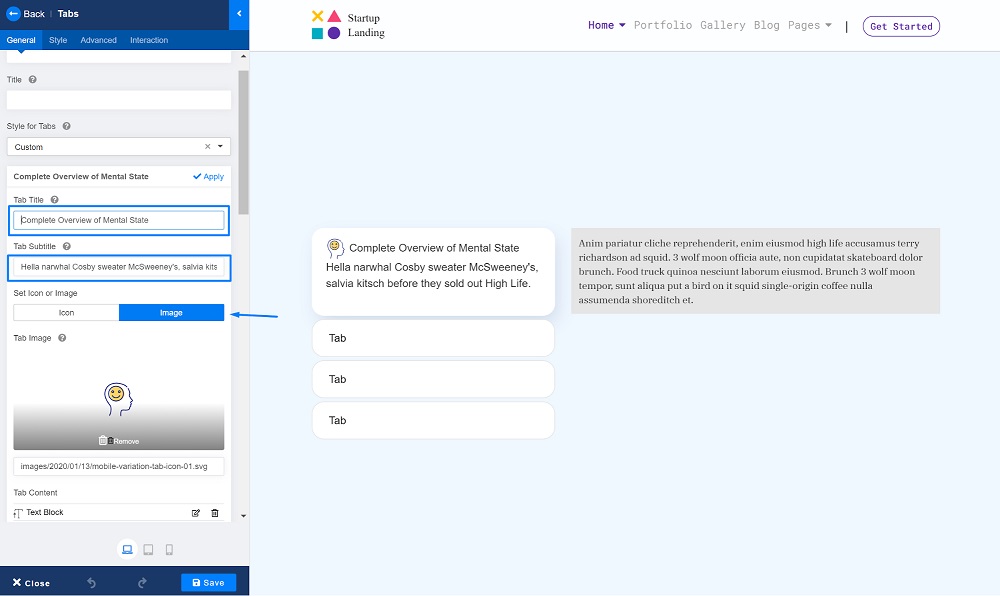Expand the Pages navigation menu
This screenshot has height=596, width=1000.
pos(809,26)
